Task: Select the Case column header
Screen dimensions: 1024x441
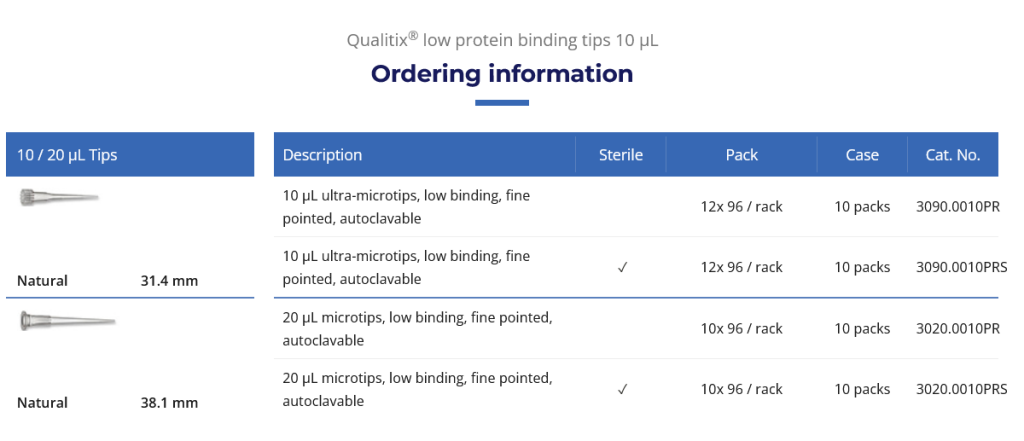Action: tap(862, 155)
